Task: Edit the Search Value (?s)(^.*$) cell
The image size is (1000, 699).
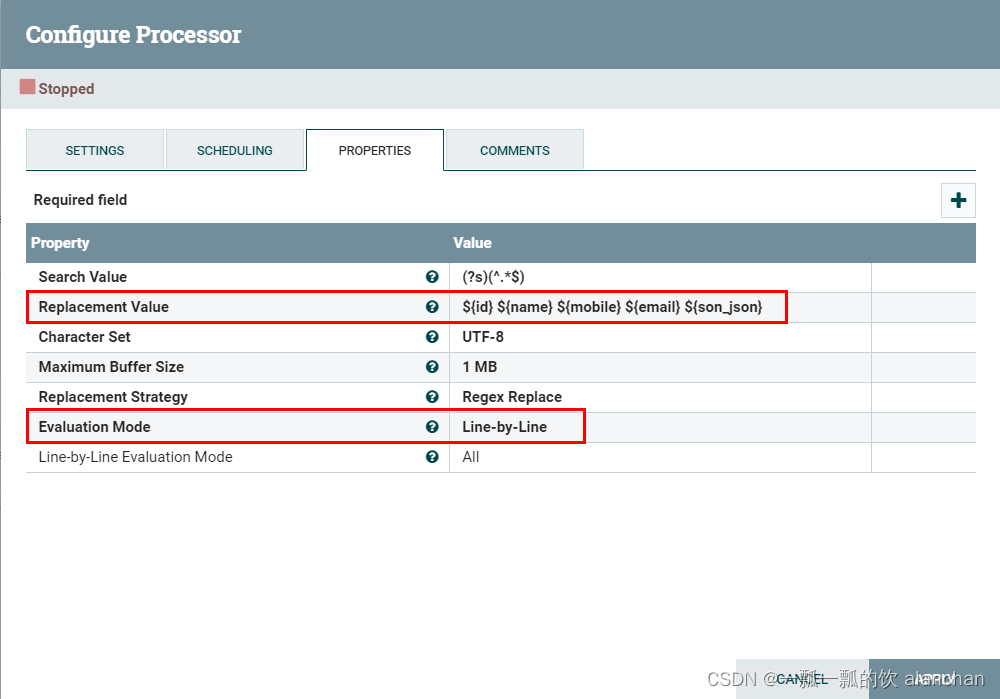Action: 660,277
